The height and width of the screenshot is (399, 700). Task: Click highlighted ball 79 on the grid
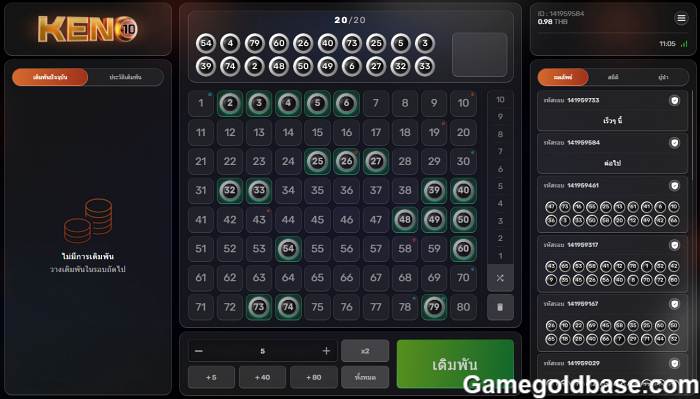pos(434,307)
